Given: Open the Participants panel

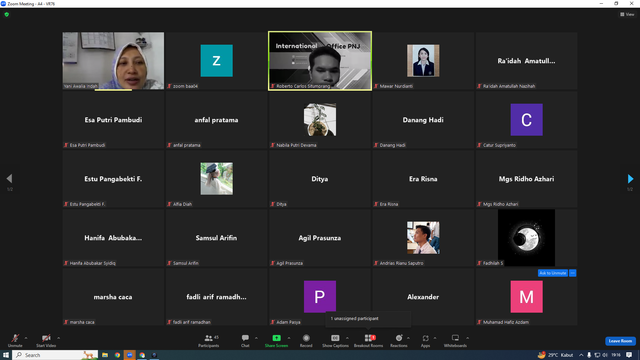Looking at the screenshot, I should pyautogui.click(x=209, y=340).
